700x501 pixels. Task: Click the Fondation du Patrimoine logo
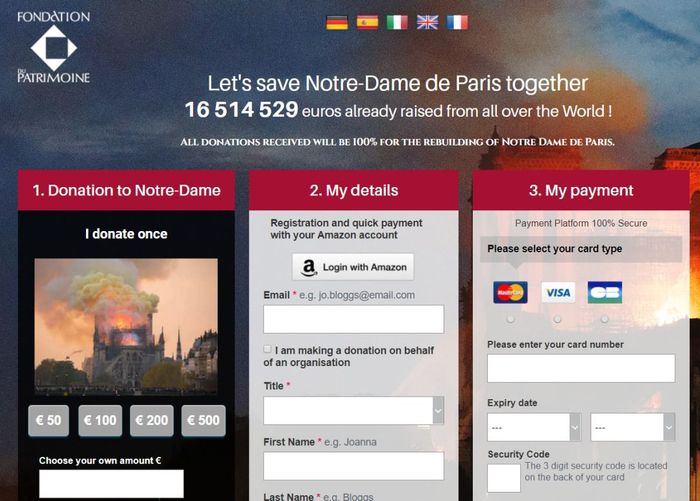(54, 47)
